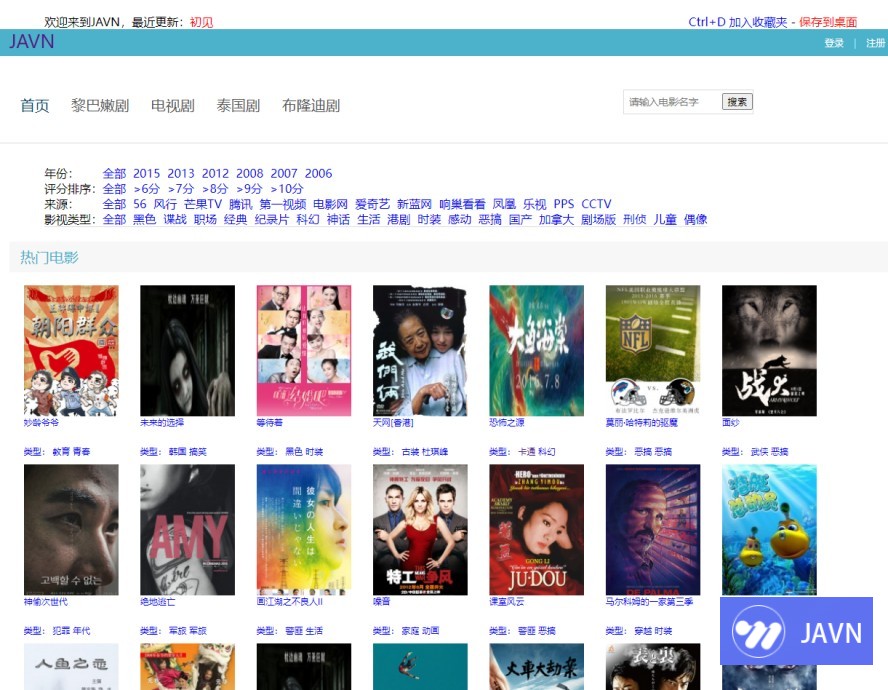Filter ratings by >8分
Image resolution: width=888 pixels, height=690 pixels.
coord(215,189)
